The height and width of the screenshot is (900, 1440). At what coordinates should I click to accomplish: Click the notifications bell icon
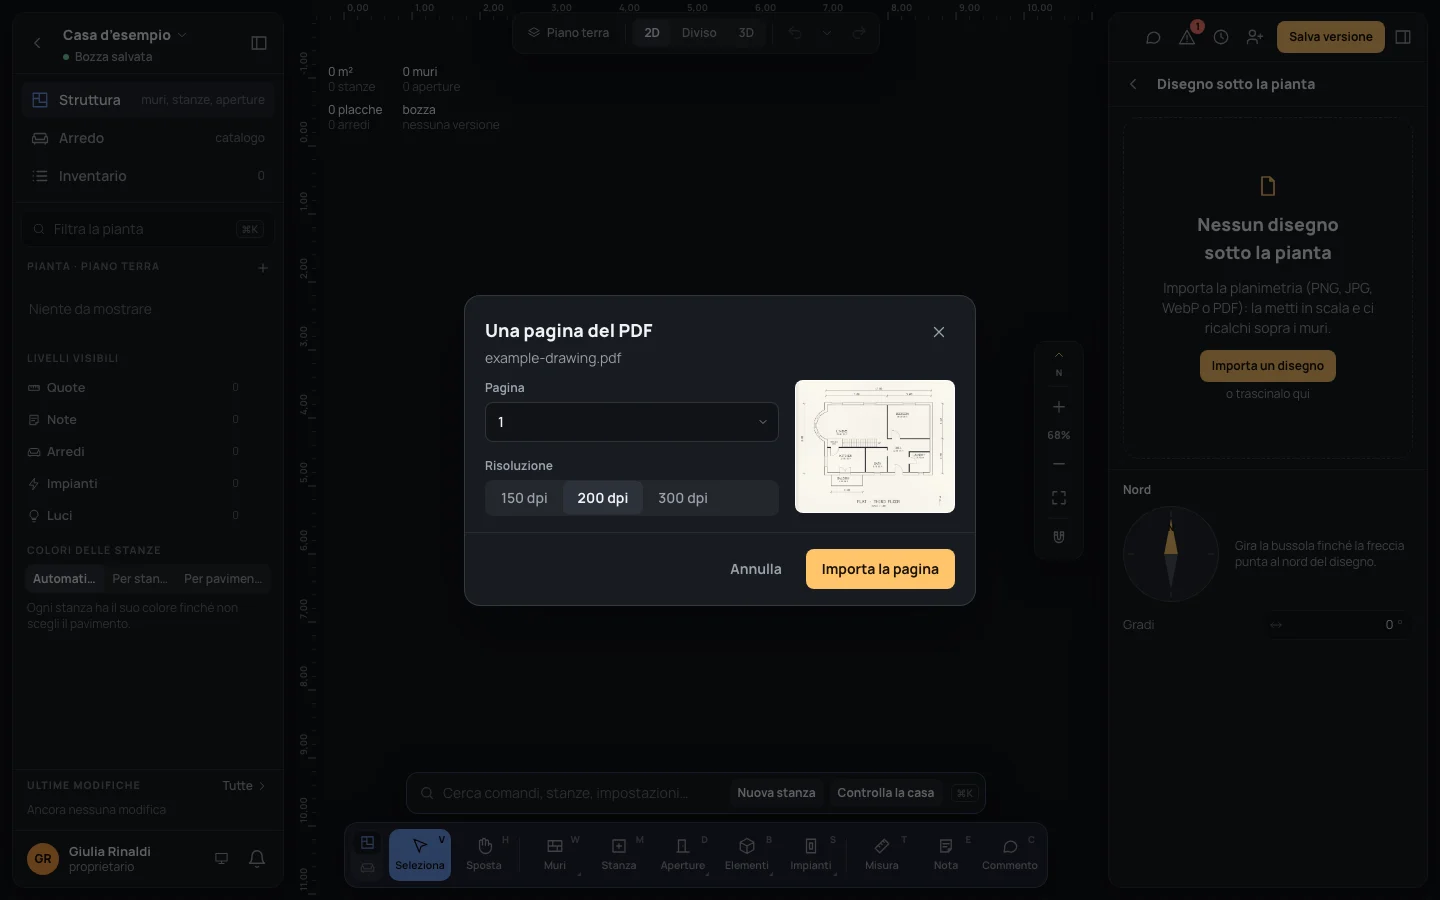tap(257, 858)
